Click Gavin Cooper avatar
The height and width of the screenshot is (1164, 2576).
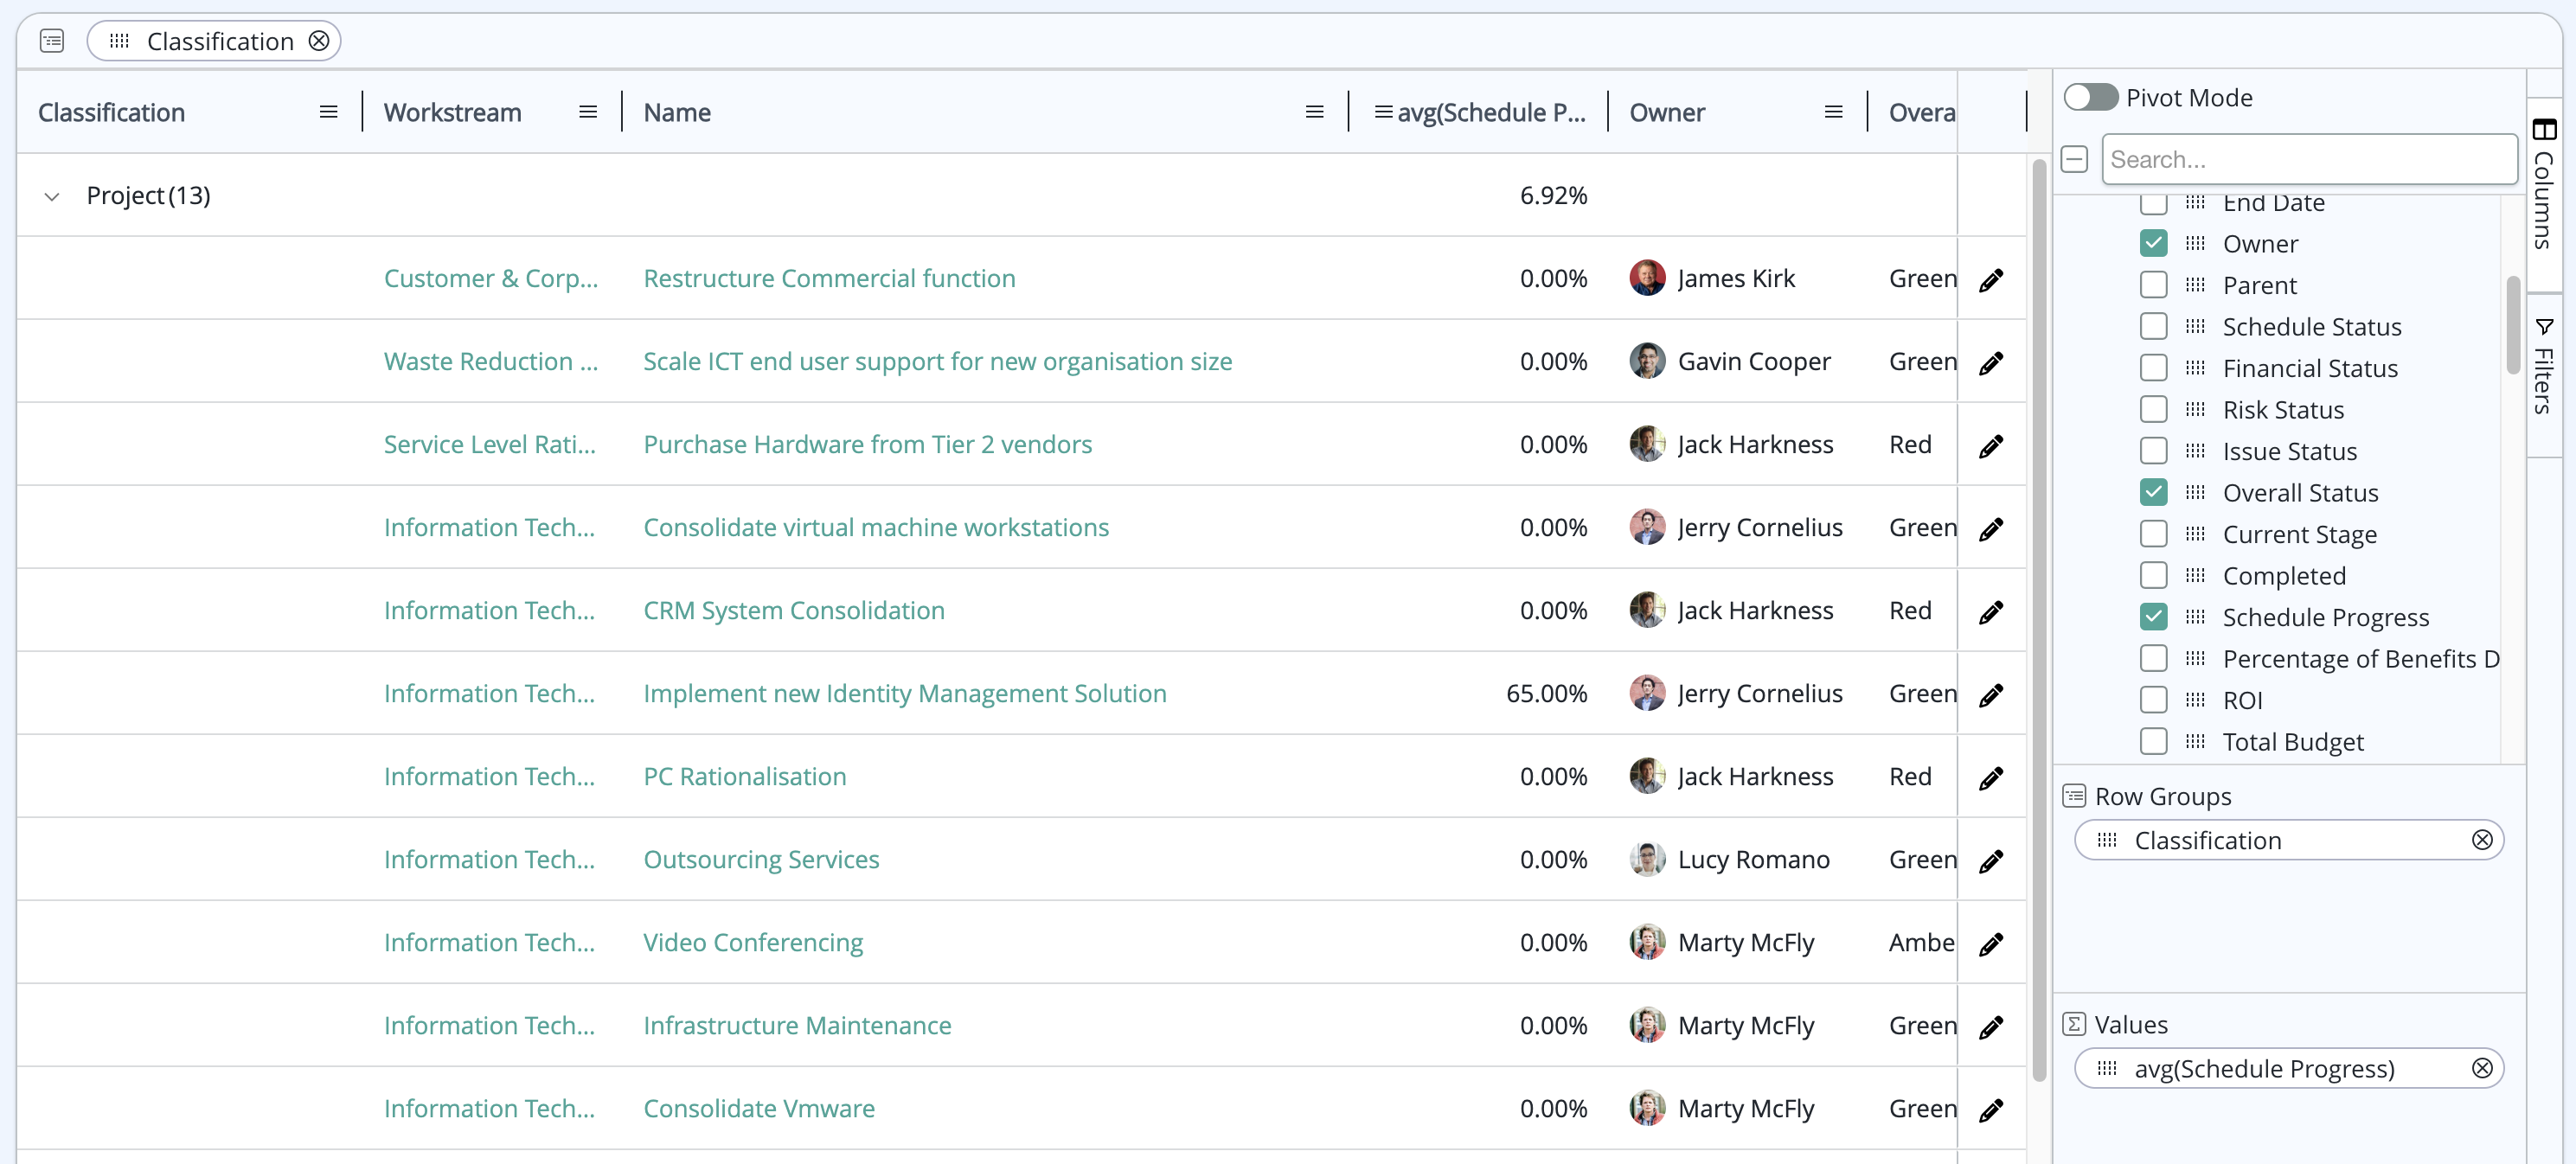point(1647,361)
